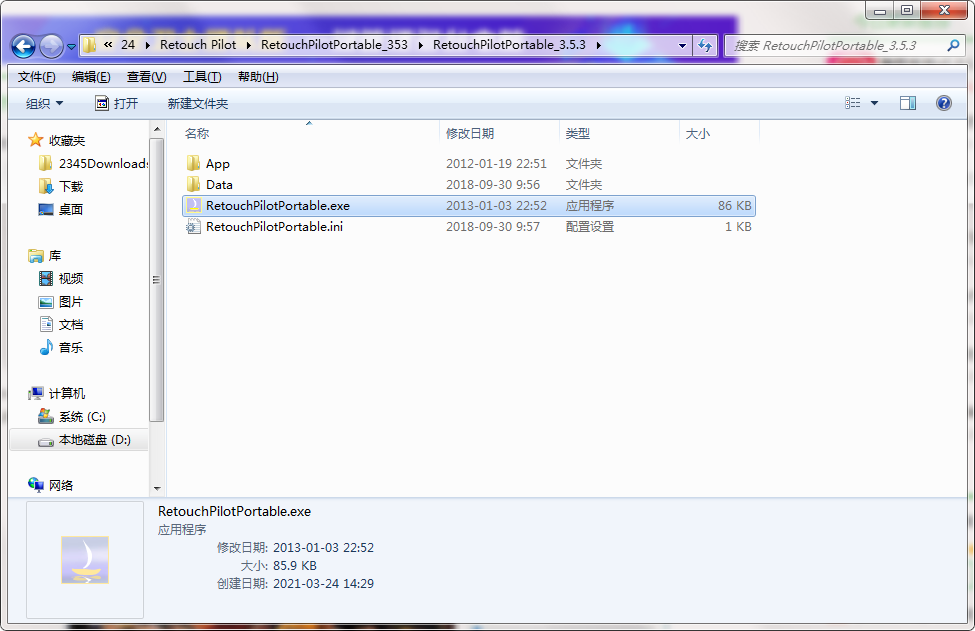Go back with the Back arrow button
The width and height of the screenshot is (975, 631).
click(x=24, y=46)
